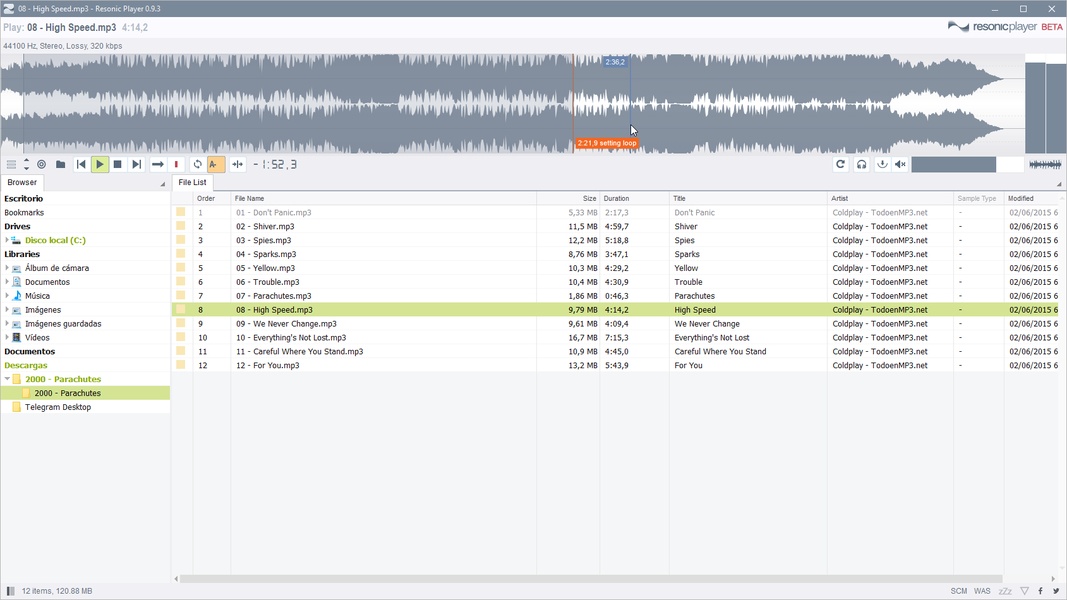Viewport: 1067px width, 600px height.
Task: Sort by Duration column header
Action: click(634, 199)
